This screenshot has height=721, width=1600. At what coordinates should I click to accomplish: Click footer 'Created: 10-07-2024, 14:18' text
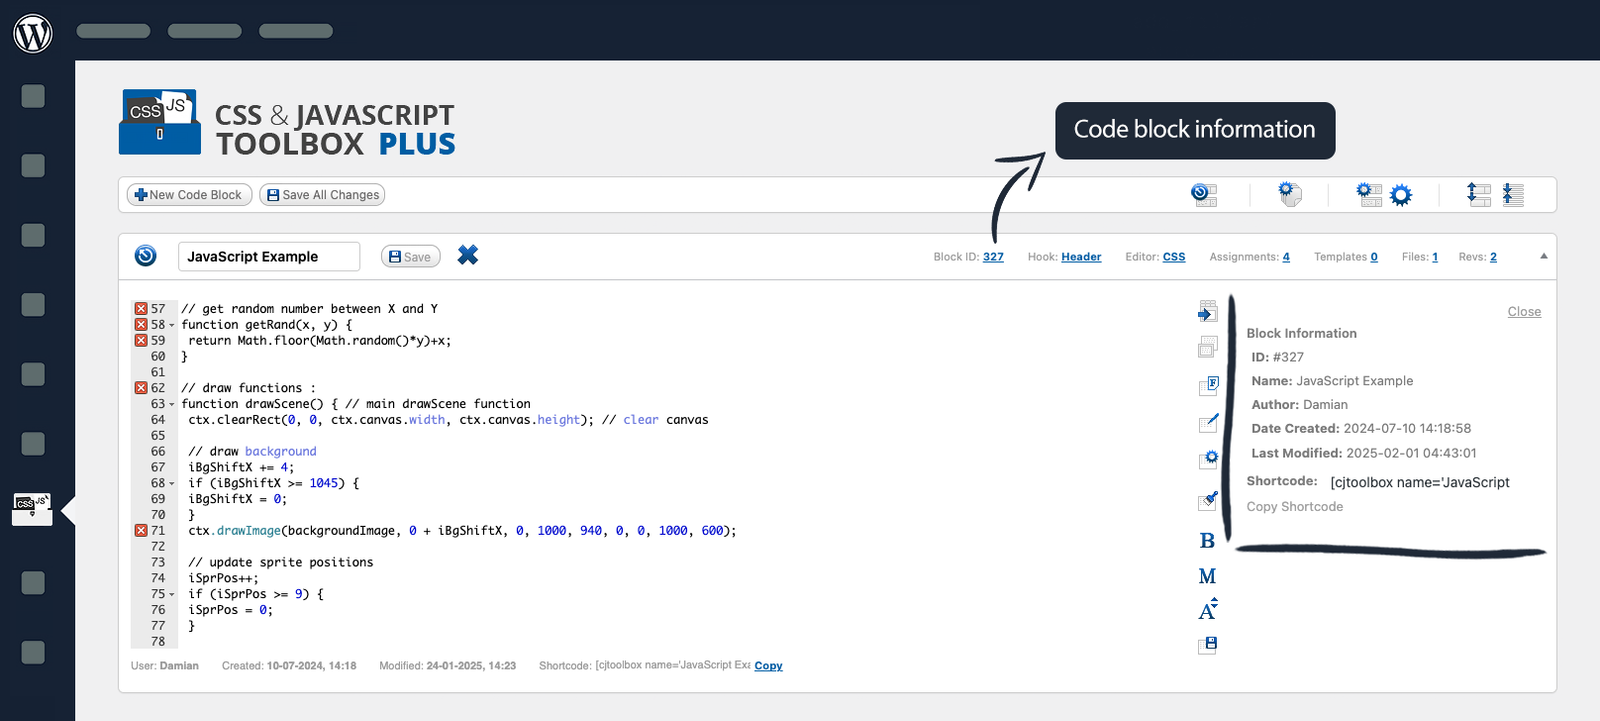pyautogui.click(x=289, y=666)
